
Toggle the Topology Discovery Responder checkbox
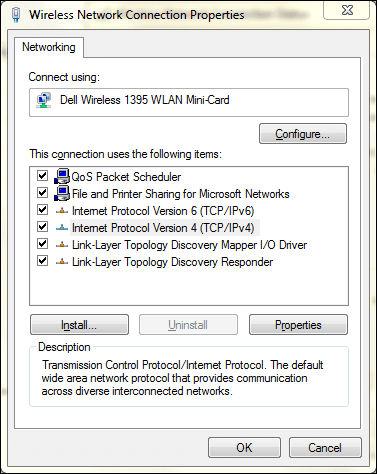42,260
